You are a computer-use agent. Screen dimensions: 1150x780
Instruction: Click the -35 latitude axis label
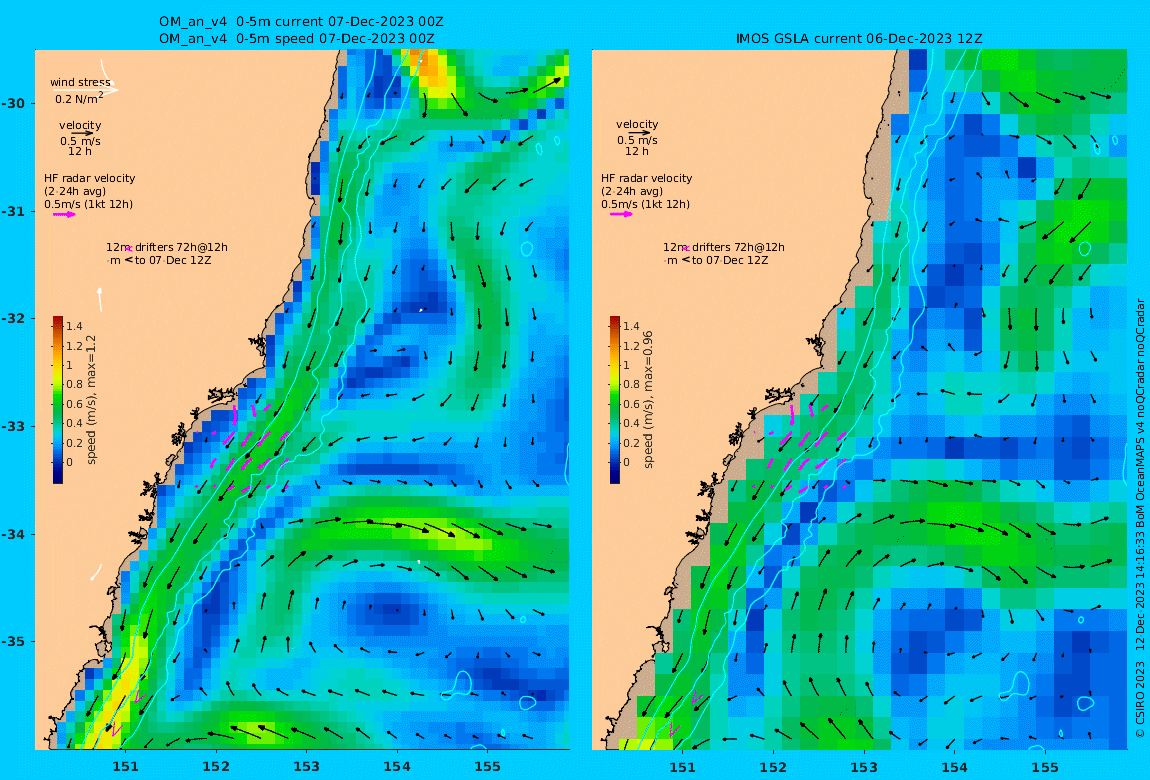[x=12, y=642]
